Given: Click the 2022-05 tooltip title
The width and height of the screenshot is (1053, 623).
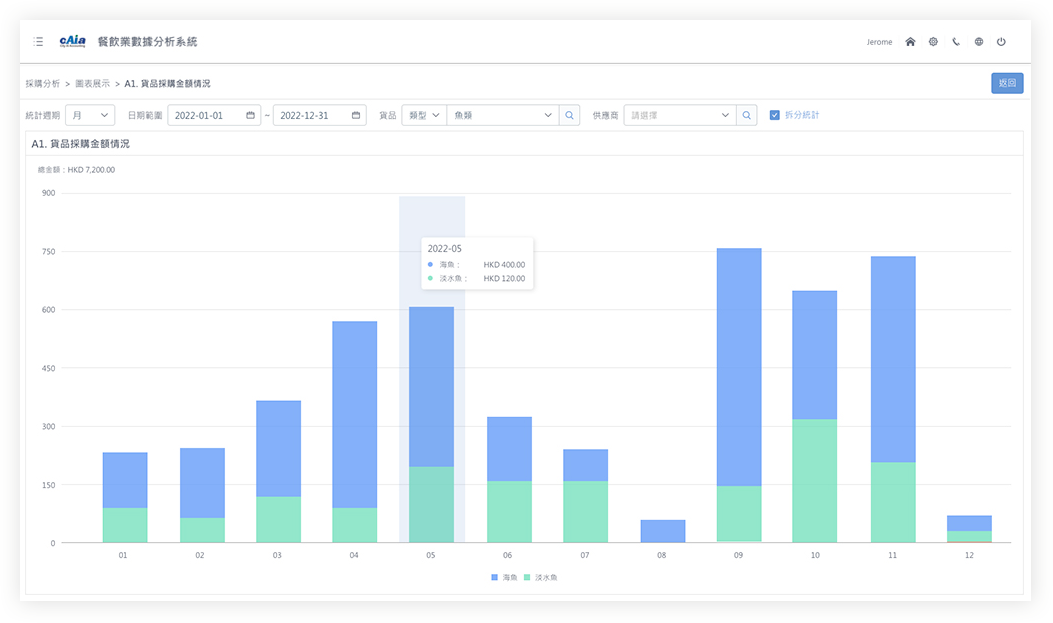Looking at the screenshot, I should click(x=445, y=248).
